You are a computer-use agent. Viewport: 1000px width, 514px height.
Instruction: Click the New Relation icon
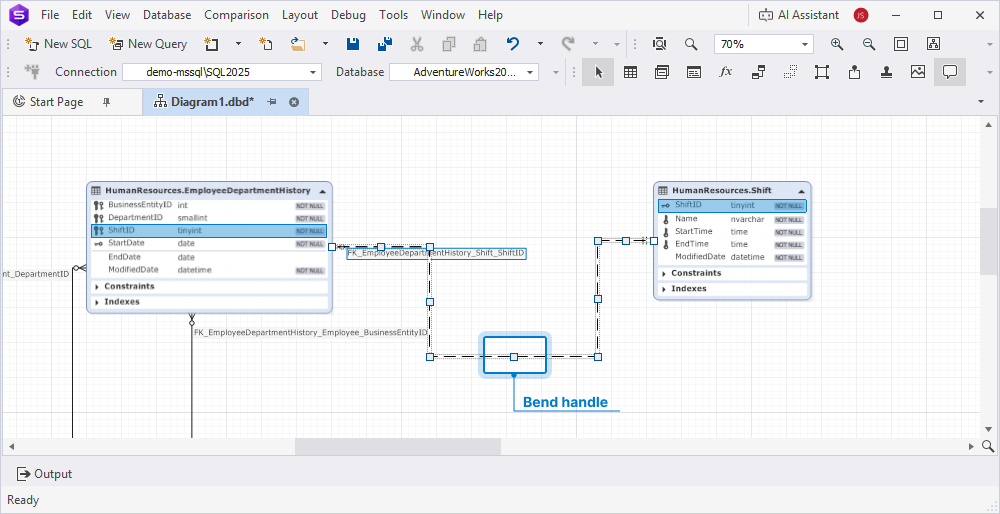(x=758, y=72)
